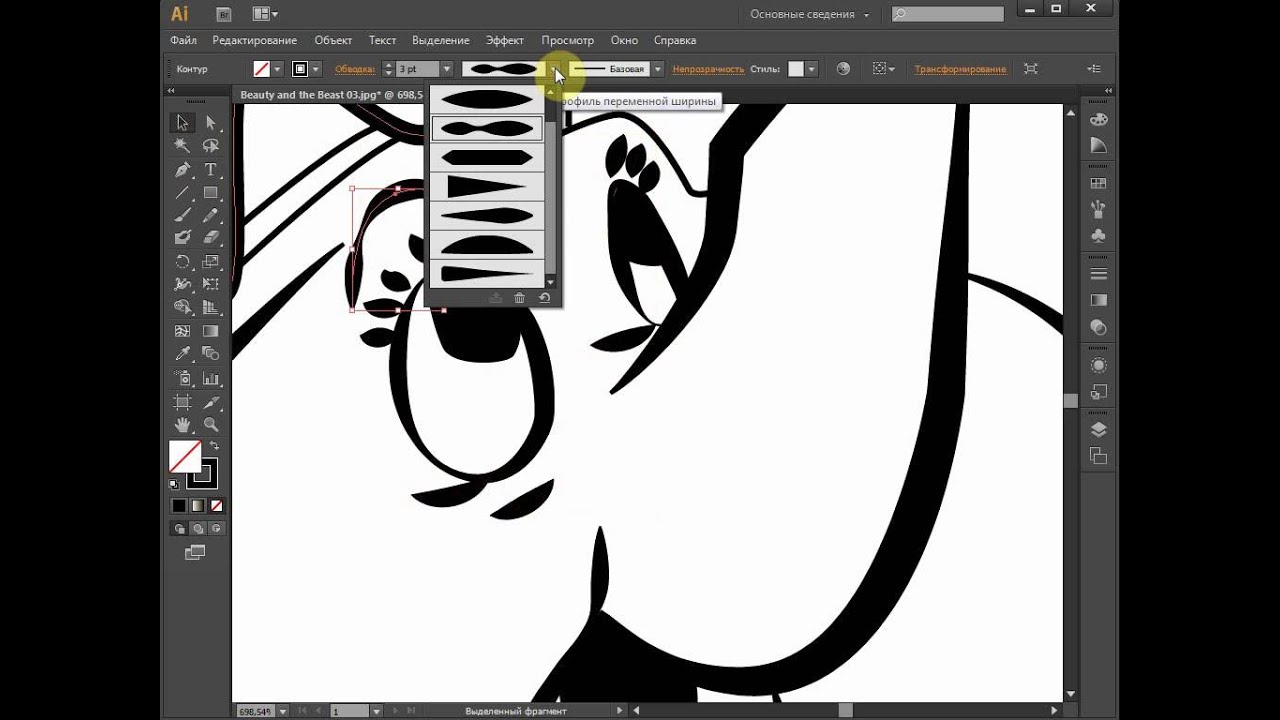The width and height of the screenshot is (1280, 720).
Task: Open the Справка menu
Action: 675,40
